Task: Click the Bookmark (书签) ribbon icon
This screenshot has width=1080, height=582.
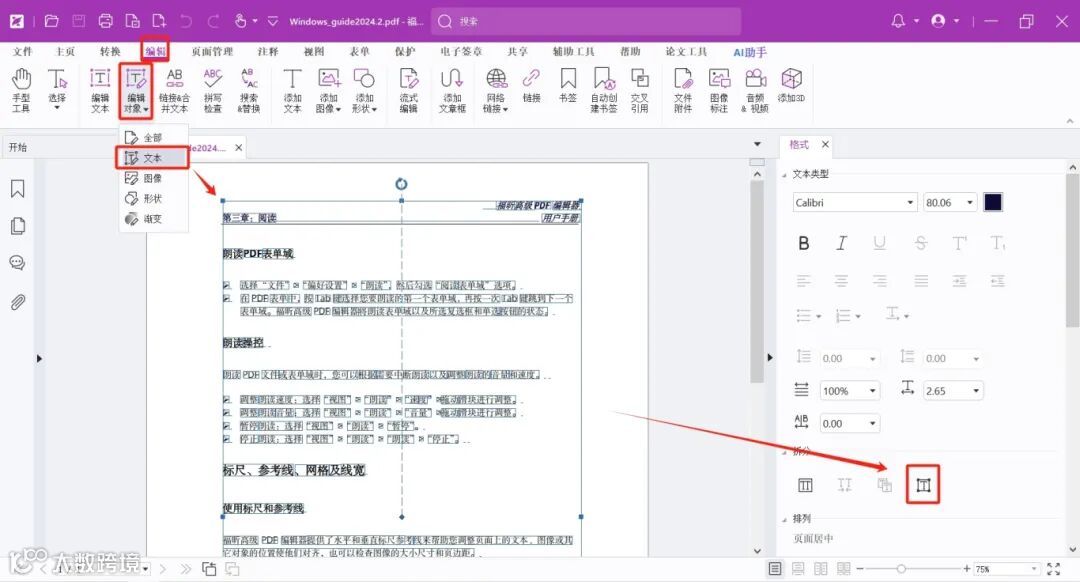Action: [x=568, y=86]
